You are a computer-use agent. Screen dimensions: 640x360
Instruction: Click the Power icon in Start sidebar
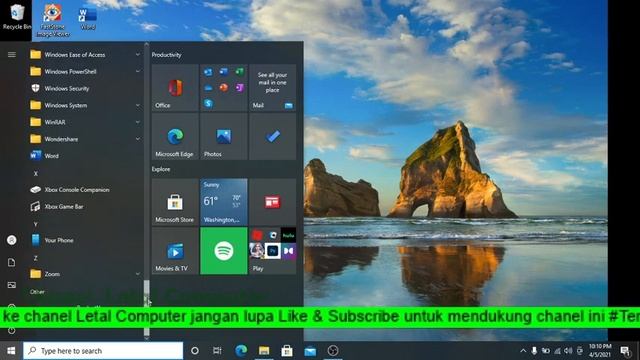[12, 330]
